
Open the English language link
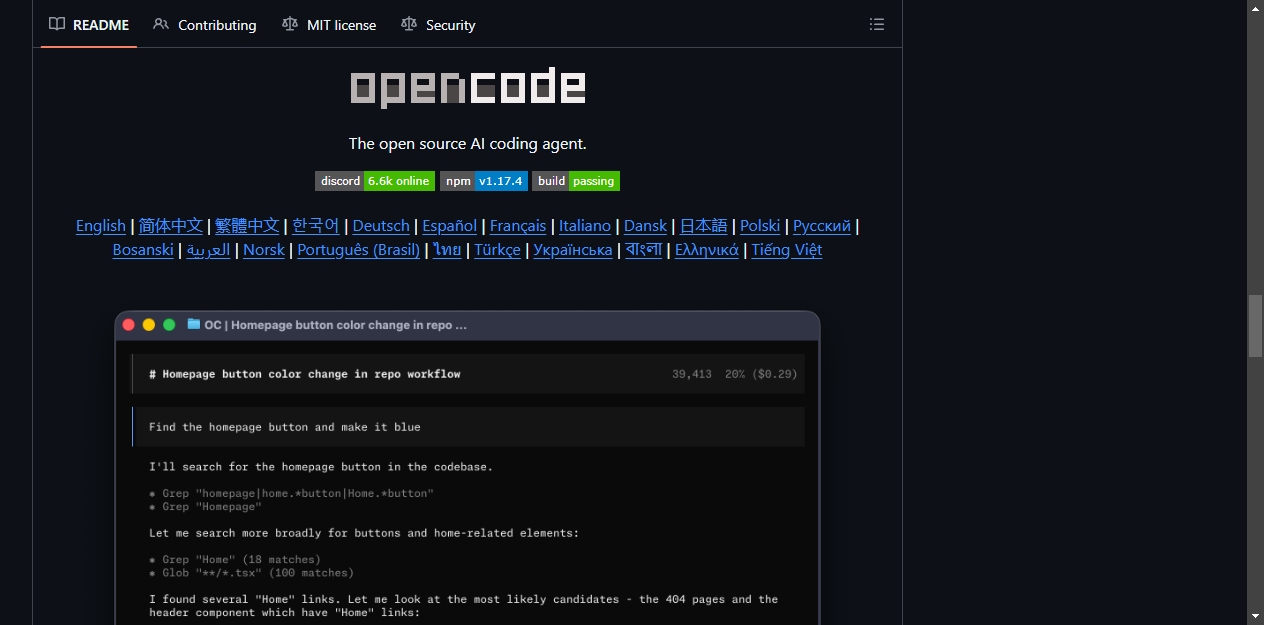[x=101, y=226]
